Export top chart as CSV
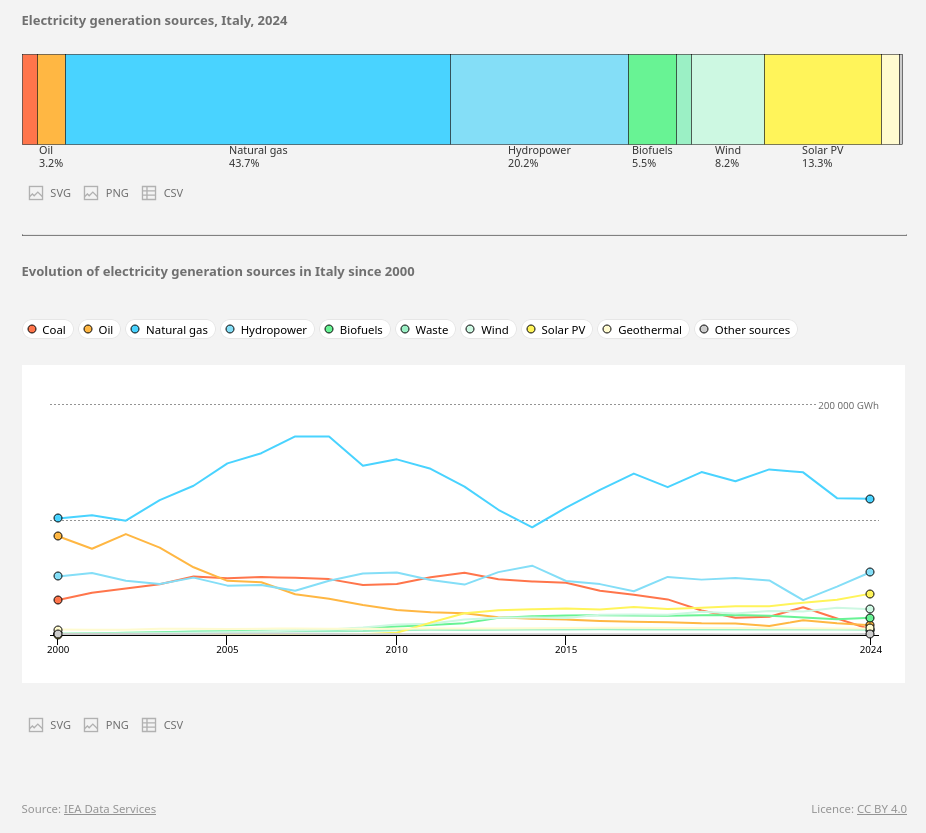The height and width of the screenshot is (833, 926). point(162,193)
